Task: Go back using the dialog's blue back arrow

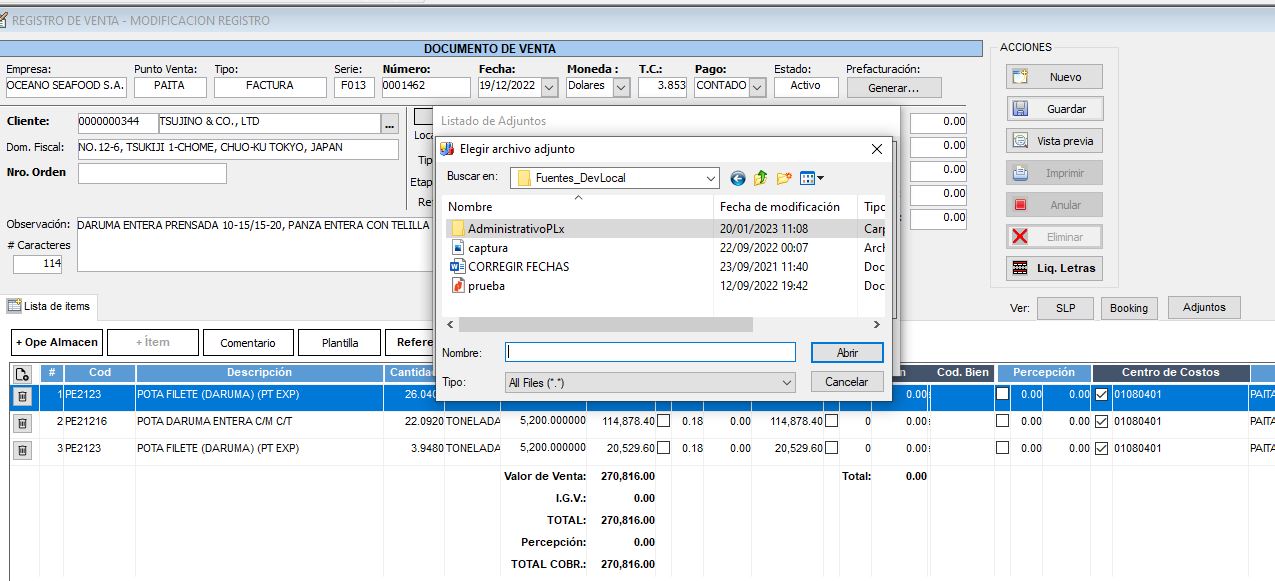Action: coord(738,178)
